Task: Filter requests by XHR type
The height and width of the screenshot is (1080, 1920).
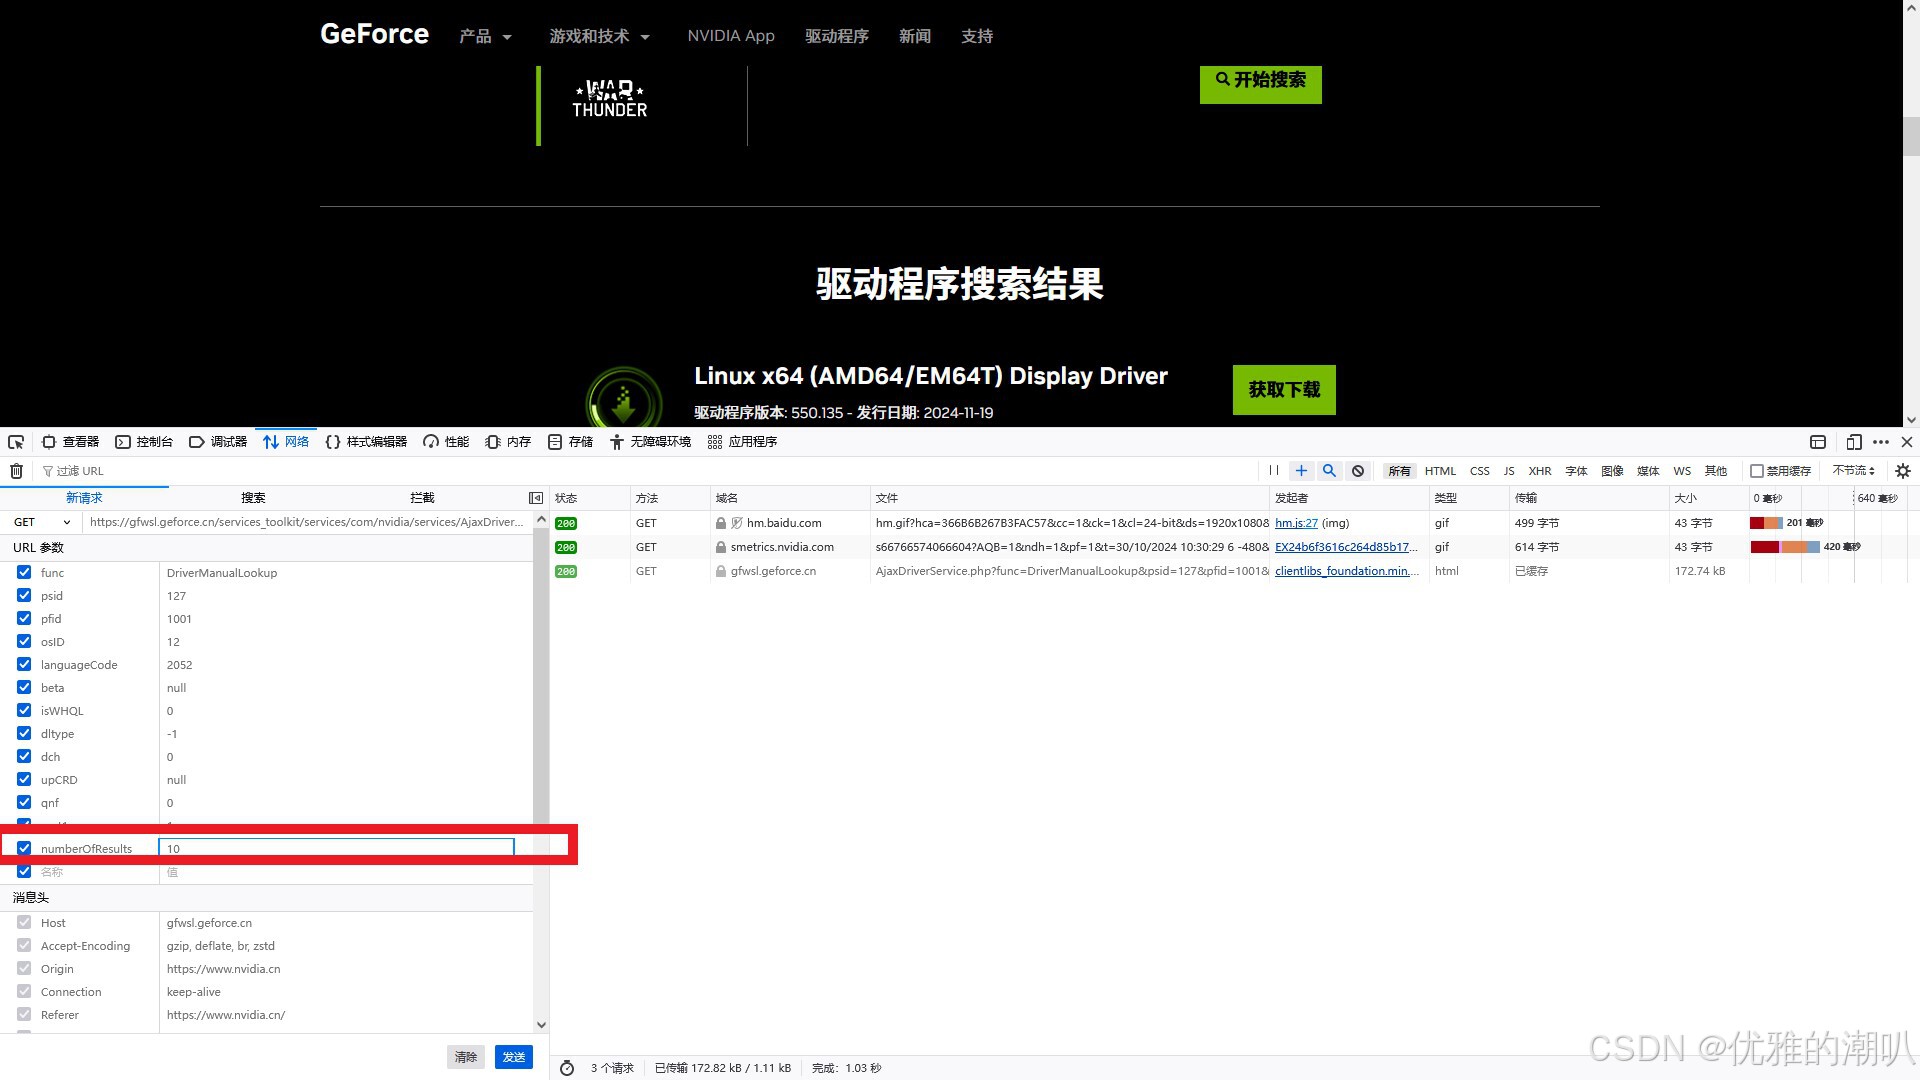Action: click(1539, 471)
